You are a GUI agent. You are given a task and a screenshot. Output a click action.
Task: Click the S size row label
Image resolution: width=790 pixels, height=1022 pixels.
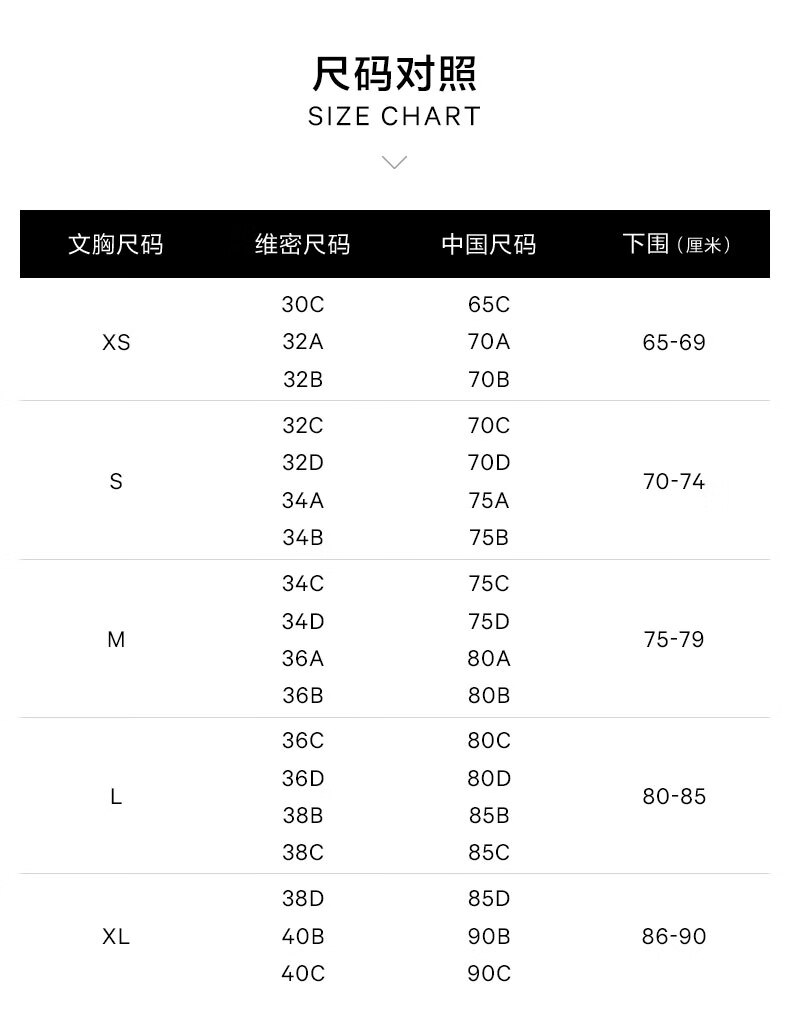point(116,481)
